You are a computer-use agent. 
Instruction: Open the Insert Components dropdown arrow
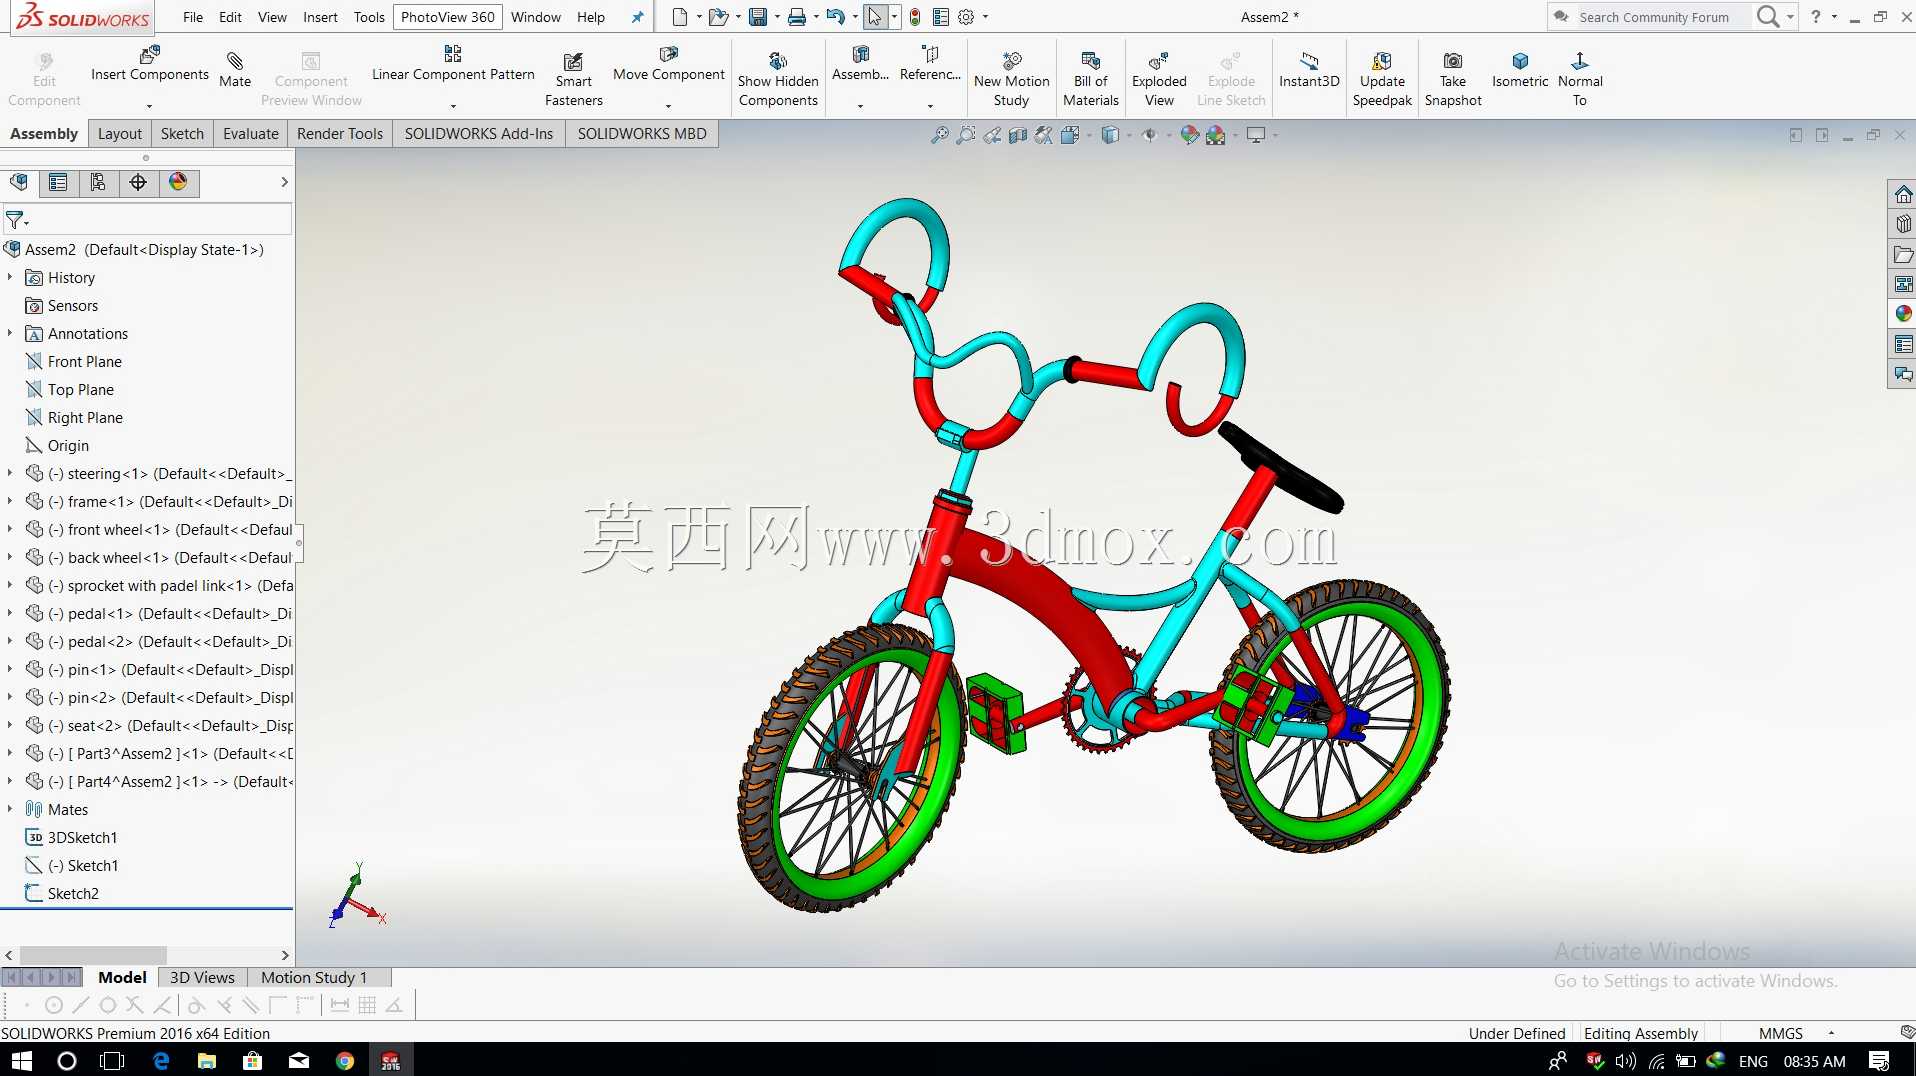click(x=149, y=106)
